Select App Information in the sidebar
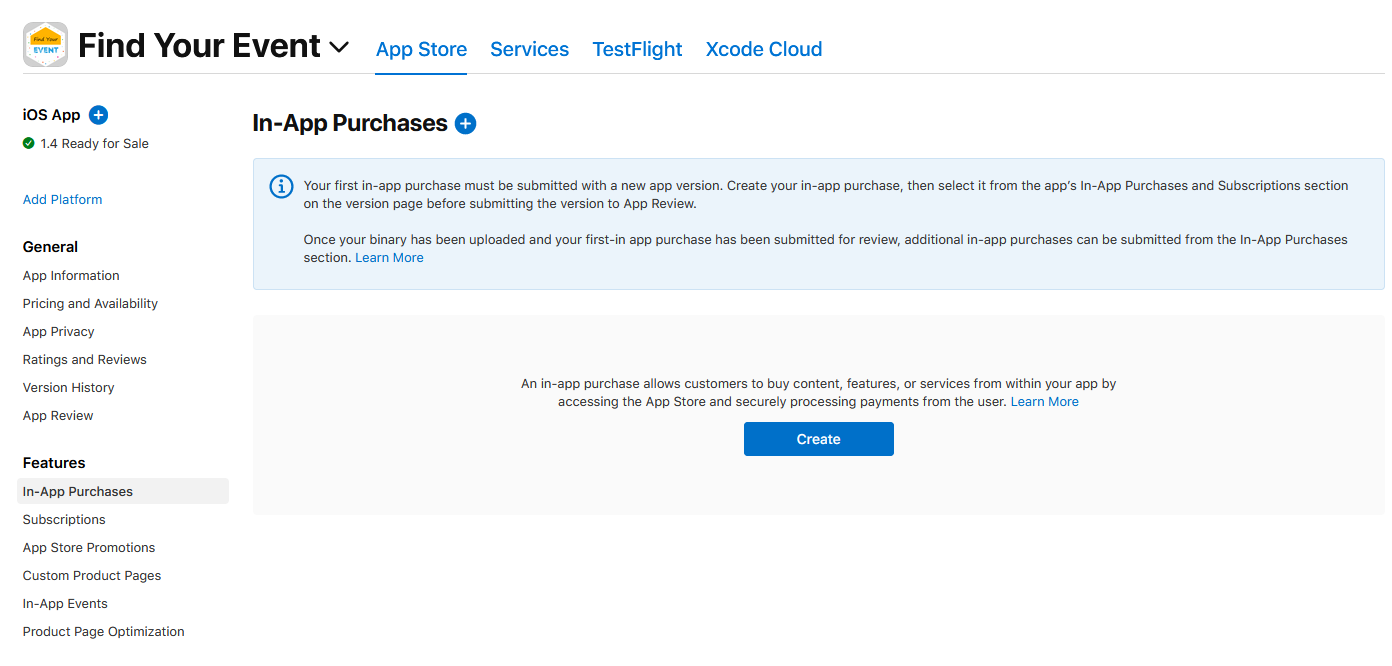Viewport: 1392px width, 666px height. pos(71,276)
